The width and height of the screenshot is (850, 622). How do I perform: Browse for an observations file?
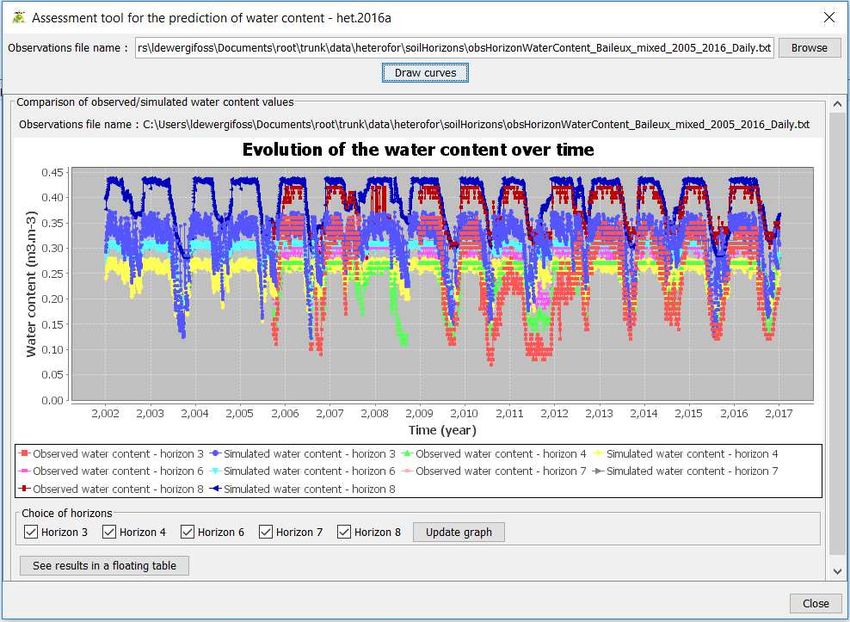click(x=809, y=48)
